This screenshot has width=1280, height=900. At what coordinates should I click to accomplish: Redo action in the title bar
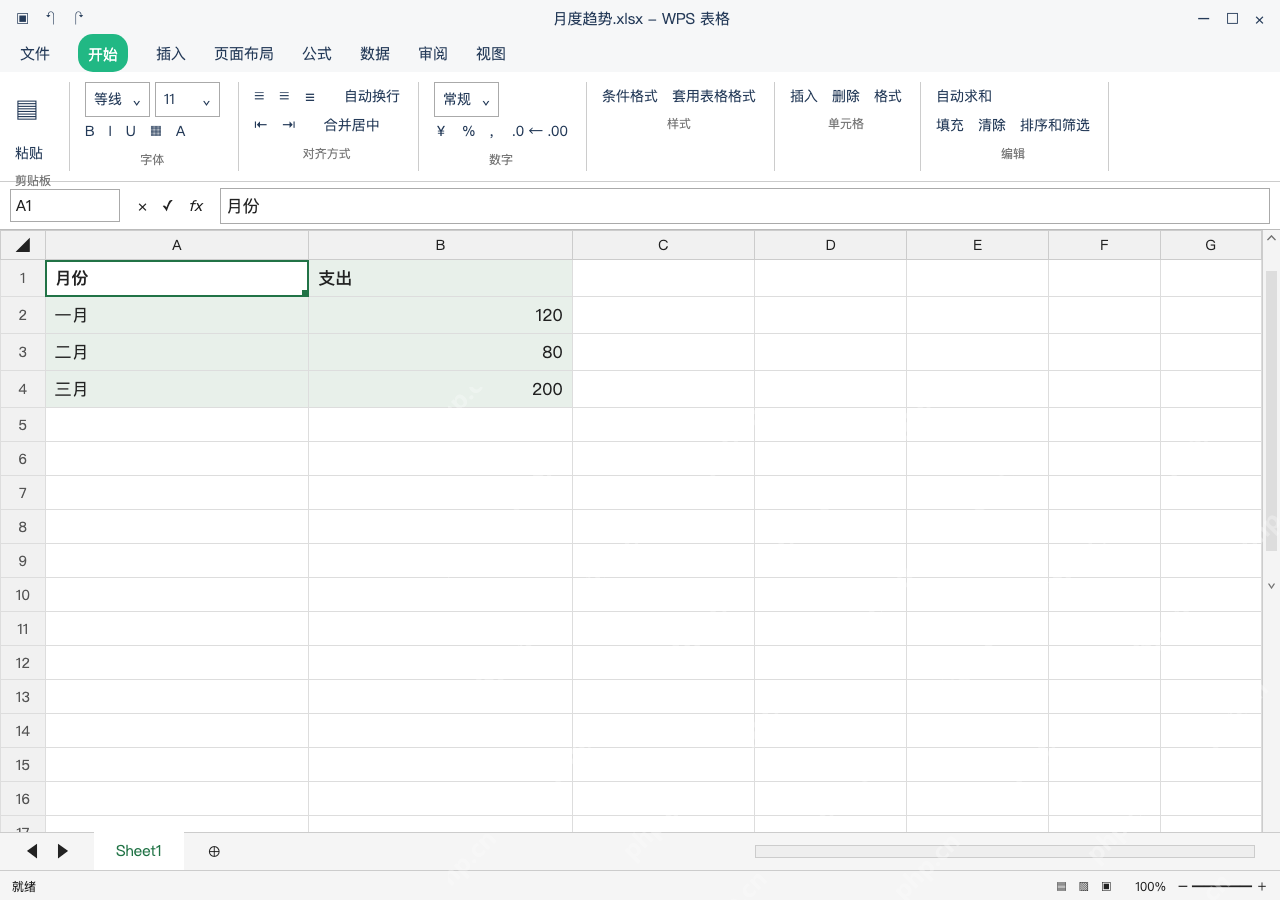79,18
